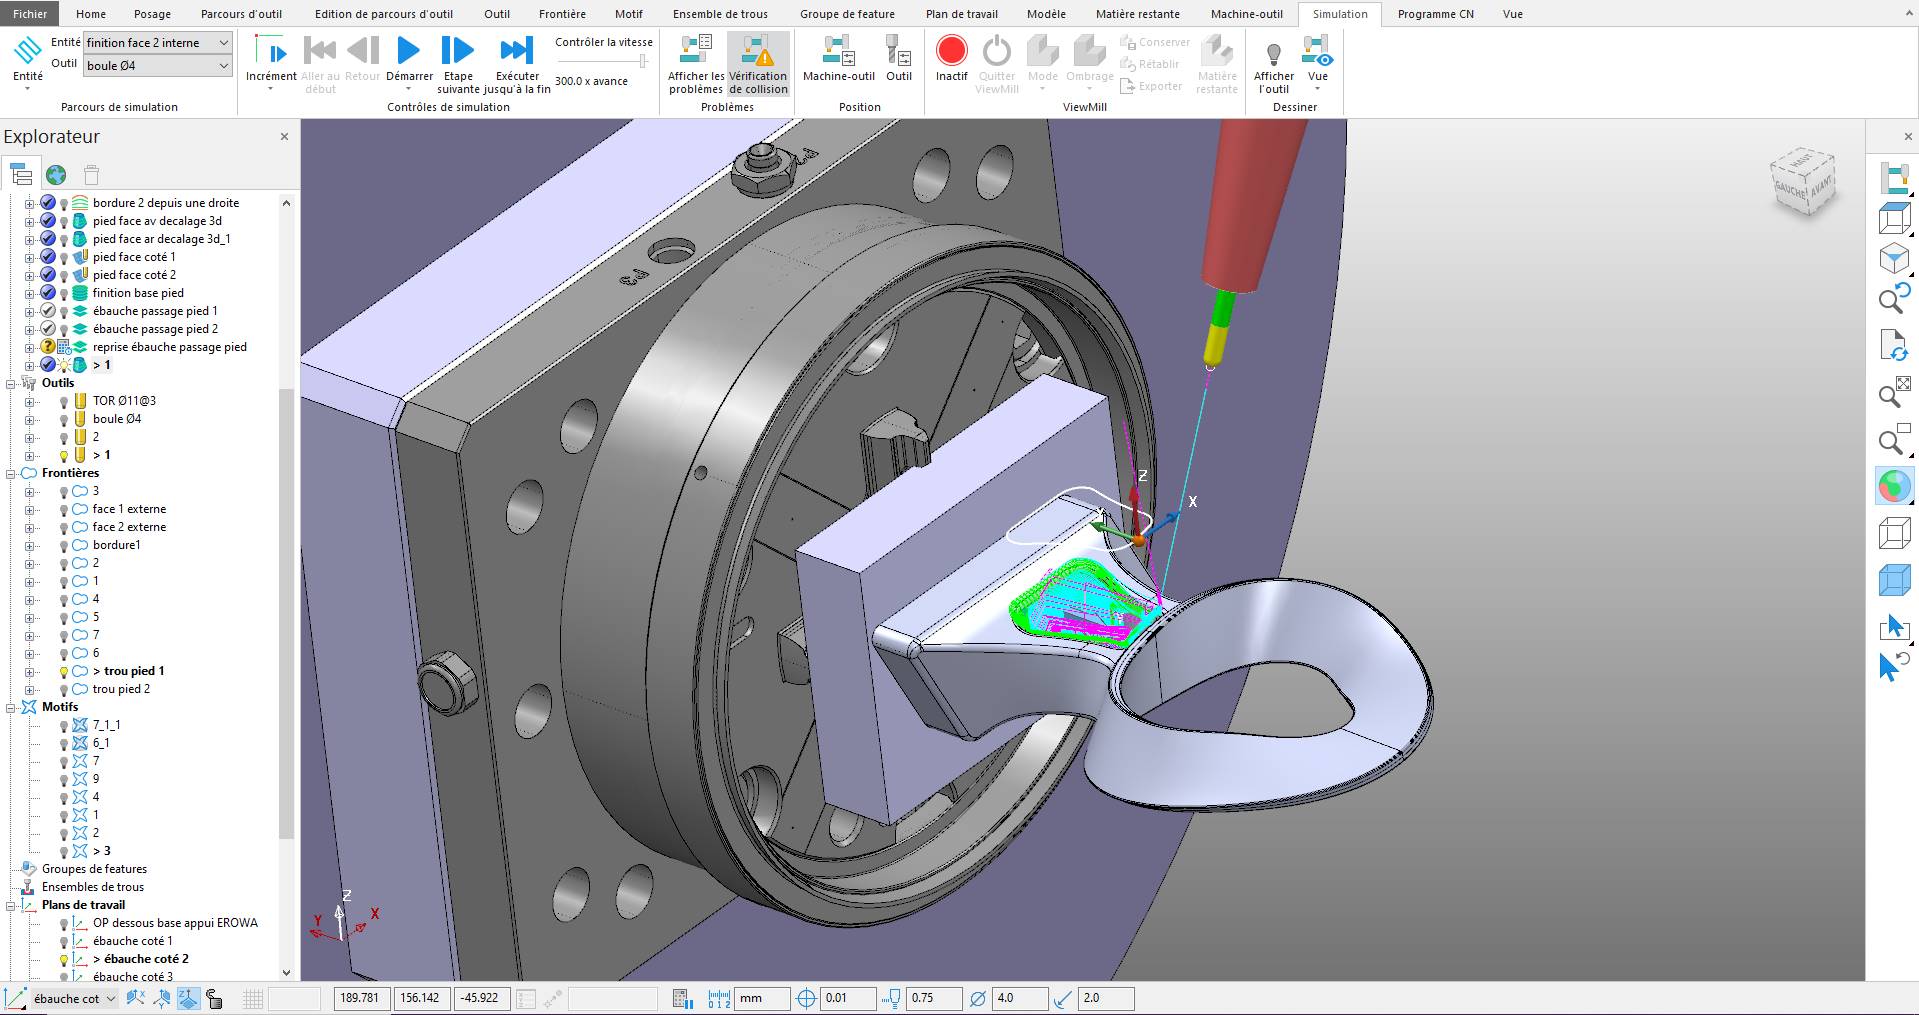Click Exécuter jusqu'à la fin icon
Image resolution: width=1919 pixels, height=1015 pixels.
(516, 52)
